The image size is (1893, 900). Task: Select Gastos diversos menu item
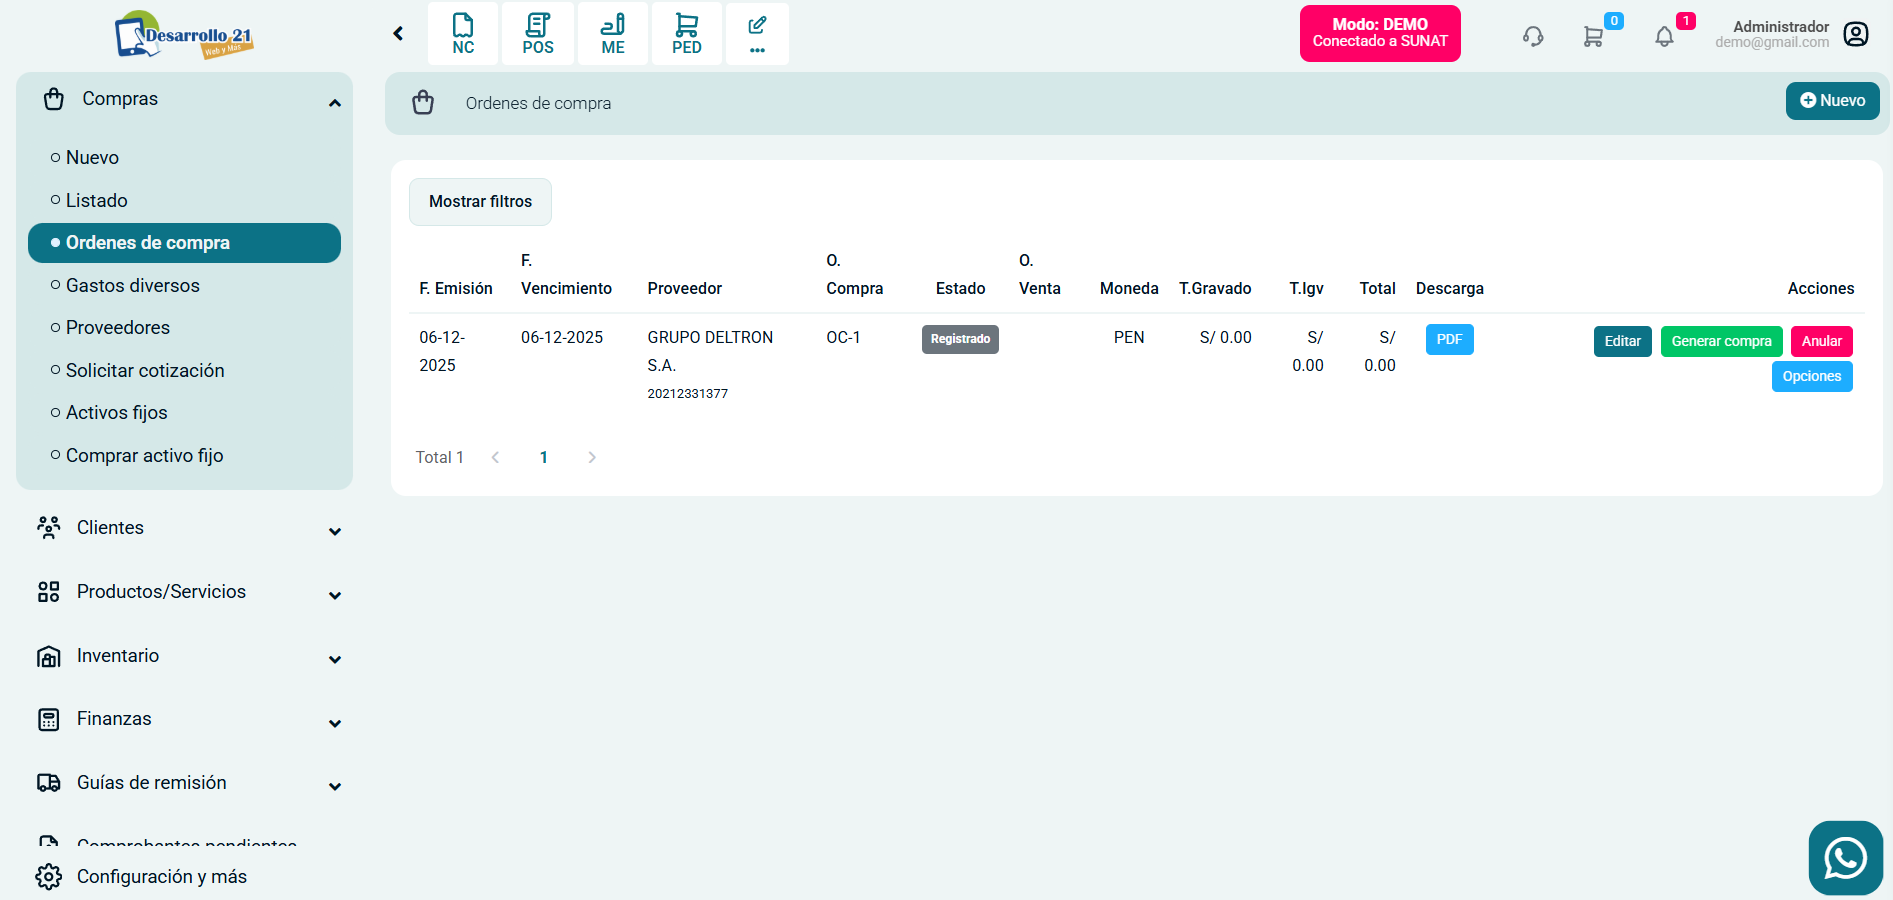click(133, 286)
